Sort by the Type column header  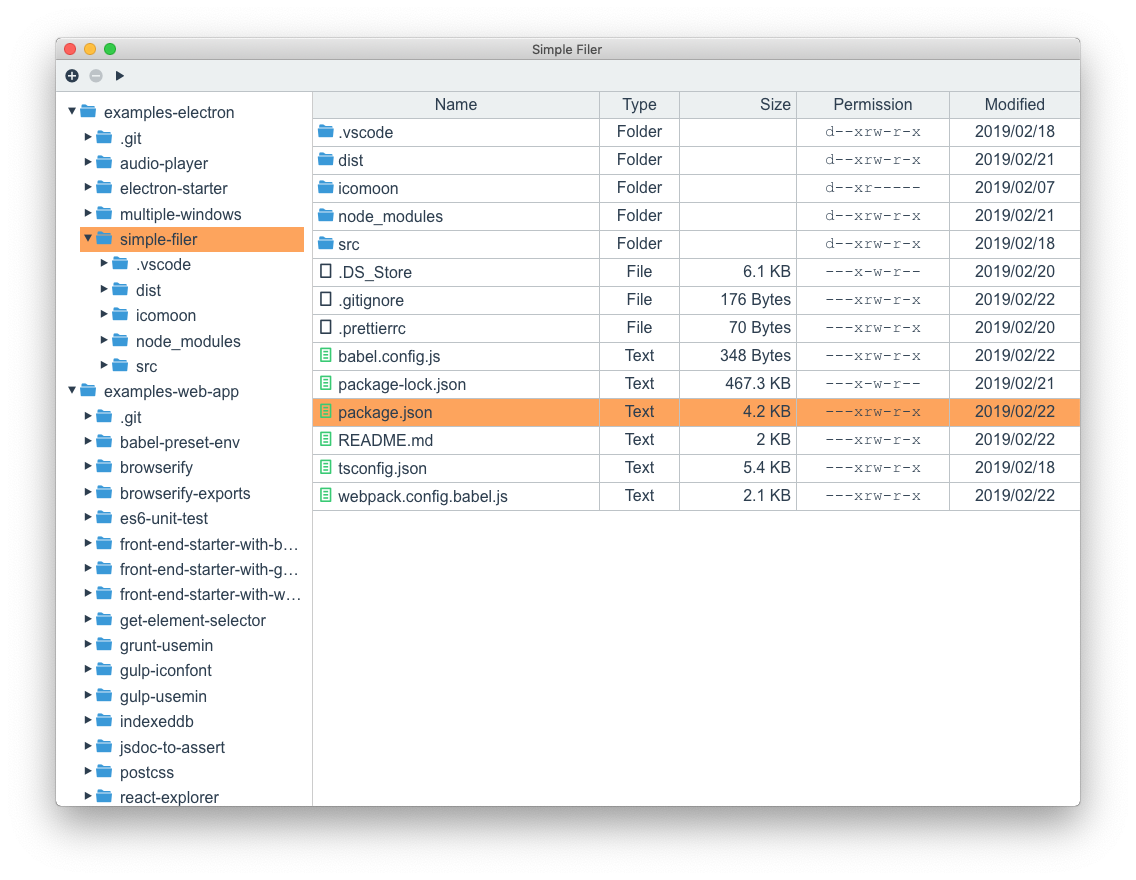click(639, 104)
